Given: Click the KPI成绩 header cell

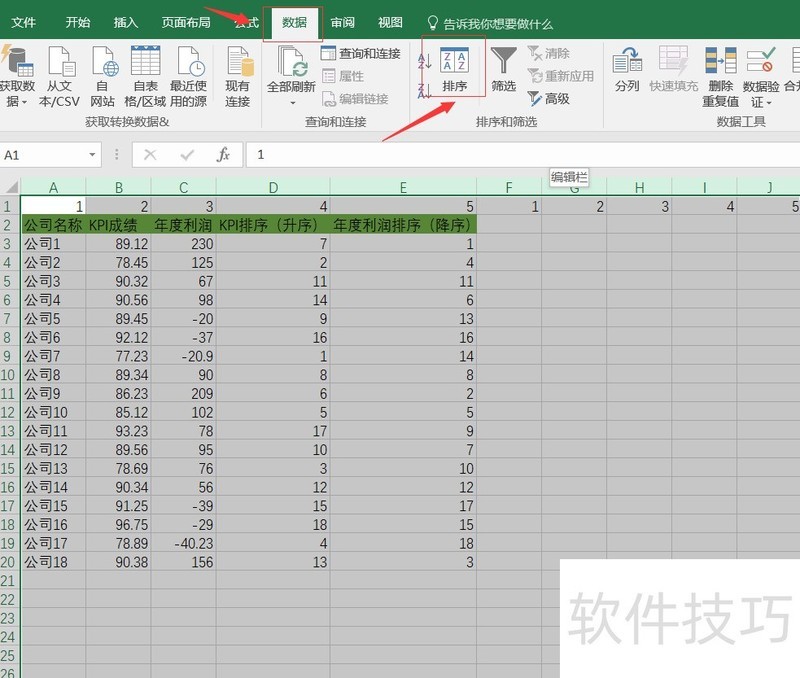Looking at the screenshot, I should coord(118,225).
